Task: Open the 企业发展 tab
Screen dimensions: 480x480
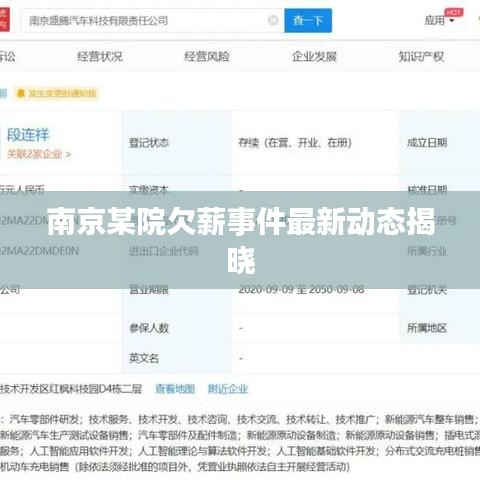Action: [314, 57]
